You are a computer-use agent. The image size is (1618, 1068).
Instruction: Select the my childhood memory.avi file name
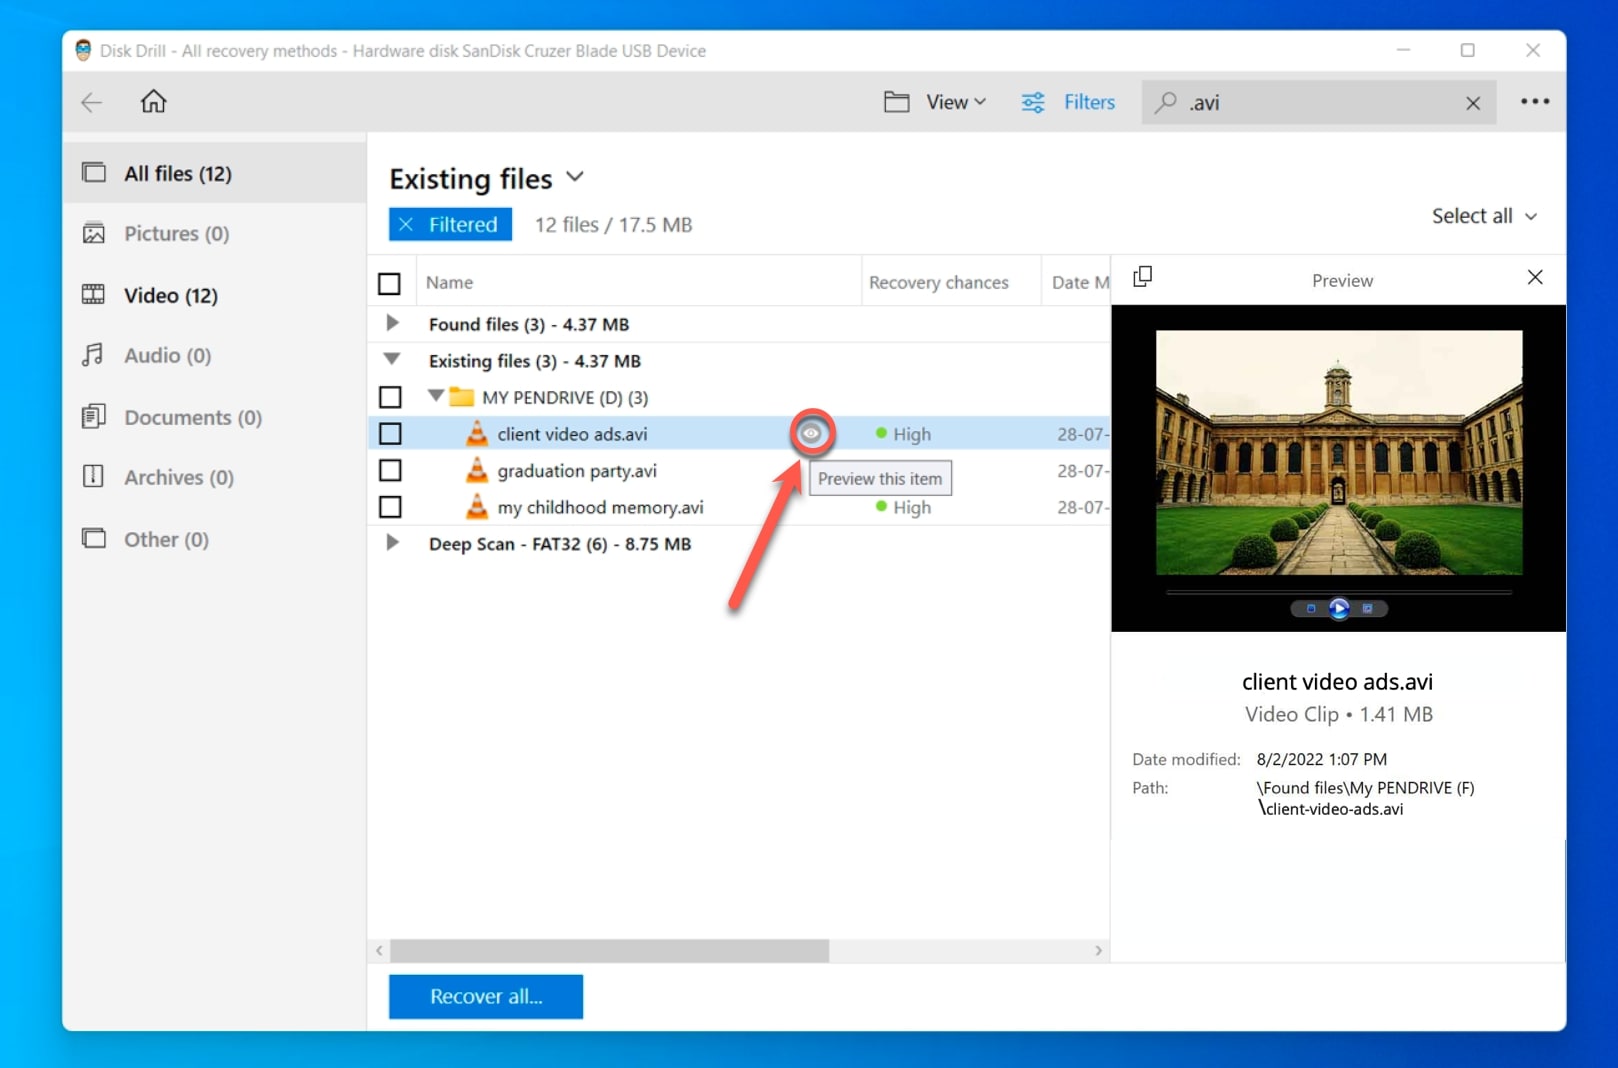[x=600, y=507]
